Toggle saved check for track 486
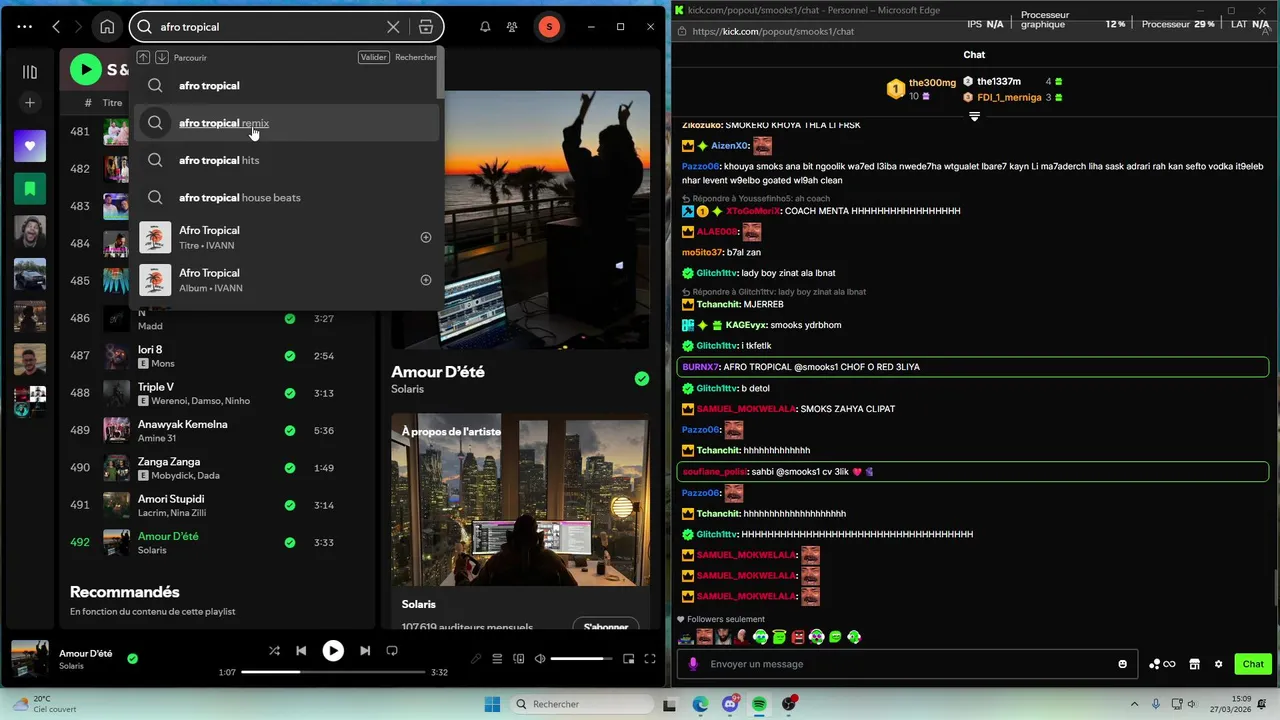 pyautogui.click(x=290, y=319)
